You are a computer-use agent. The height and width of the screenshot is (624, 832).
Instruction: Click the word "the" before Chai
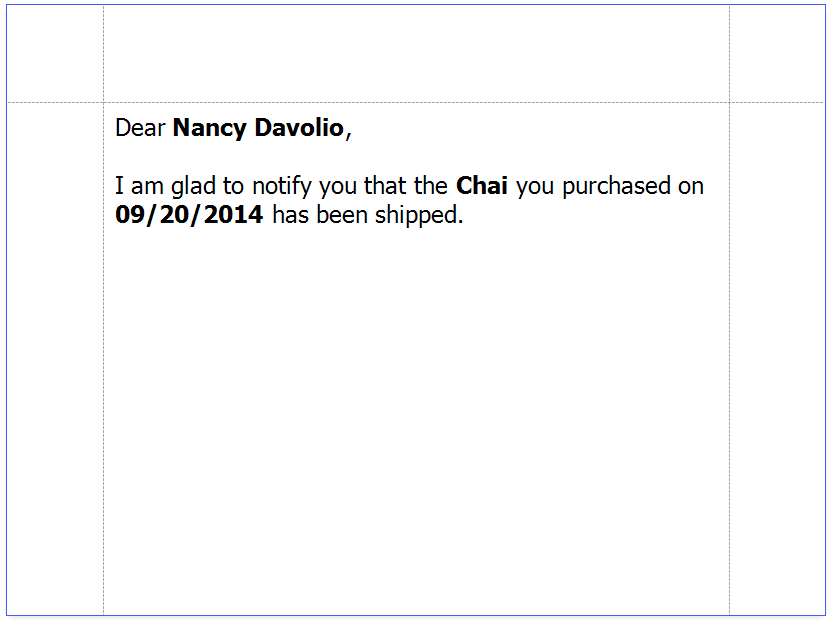pyautogui.click(x=431, y=187)
